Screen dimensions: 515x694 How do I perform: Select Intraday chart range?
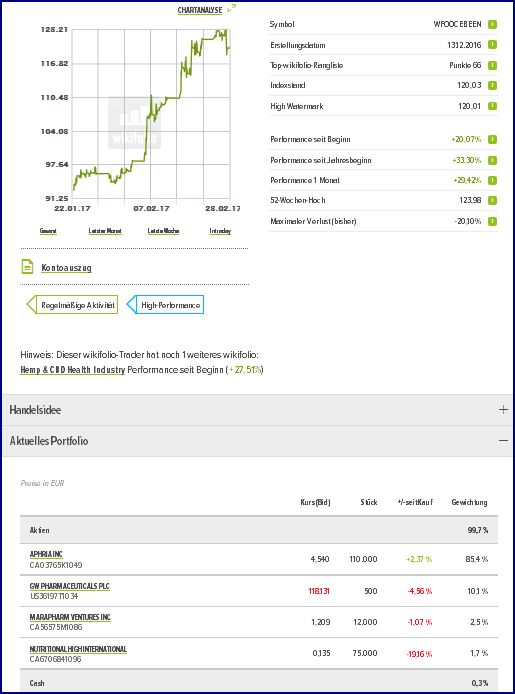point(220,231)
